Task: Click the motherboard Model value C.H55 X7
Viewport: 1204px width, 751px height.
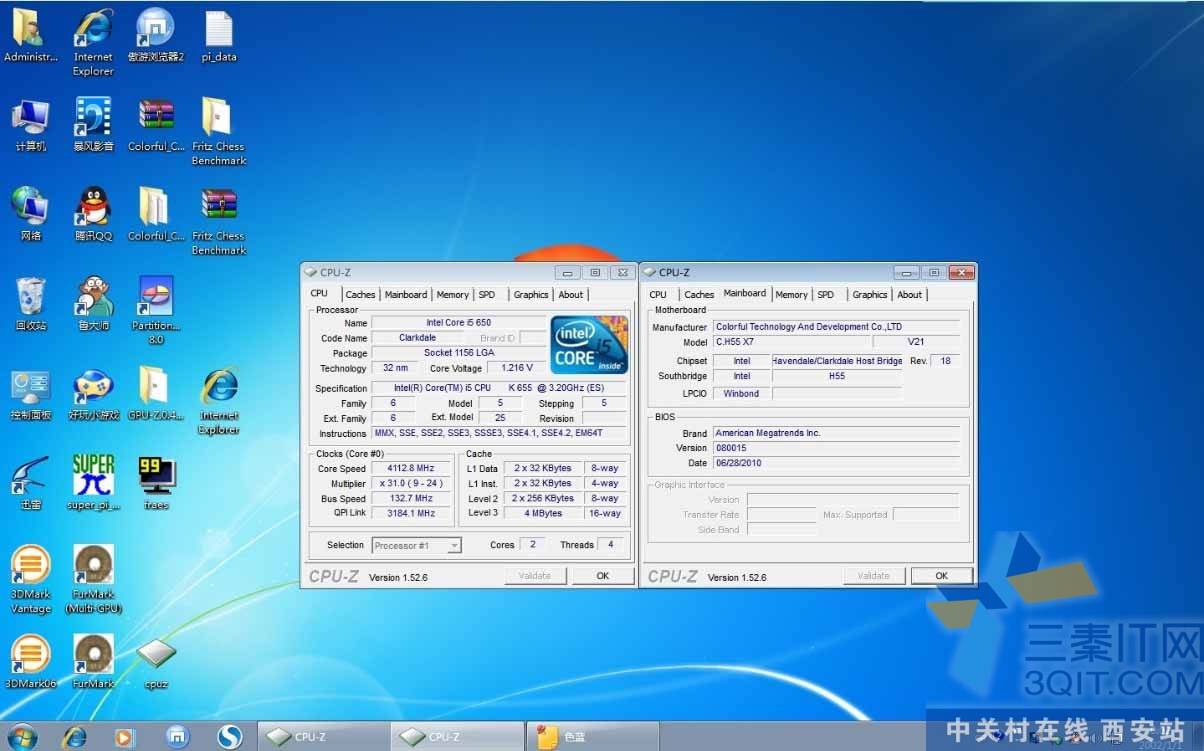Action: tap(791, 342)
